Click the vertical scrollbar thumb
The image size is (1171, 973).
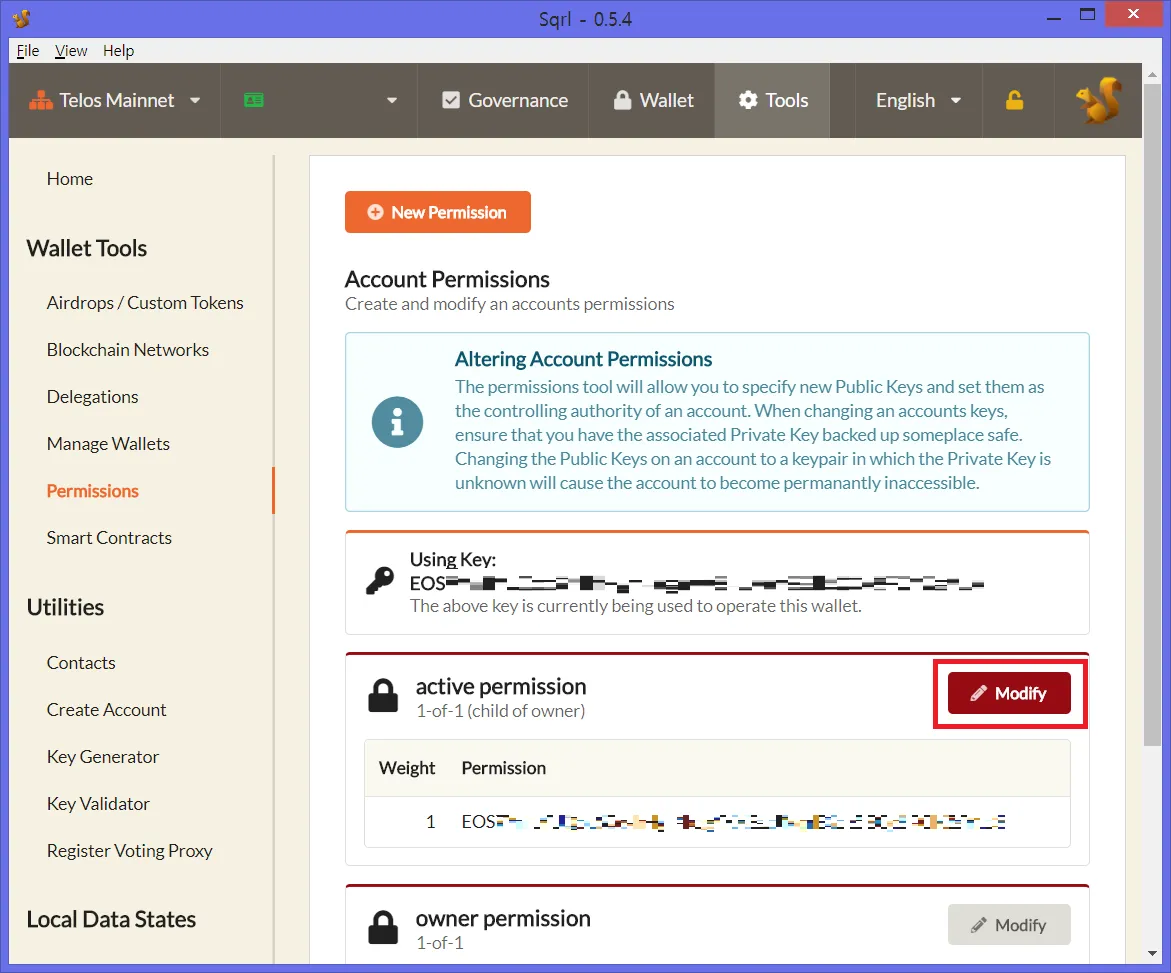click(1152, 414)
